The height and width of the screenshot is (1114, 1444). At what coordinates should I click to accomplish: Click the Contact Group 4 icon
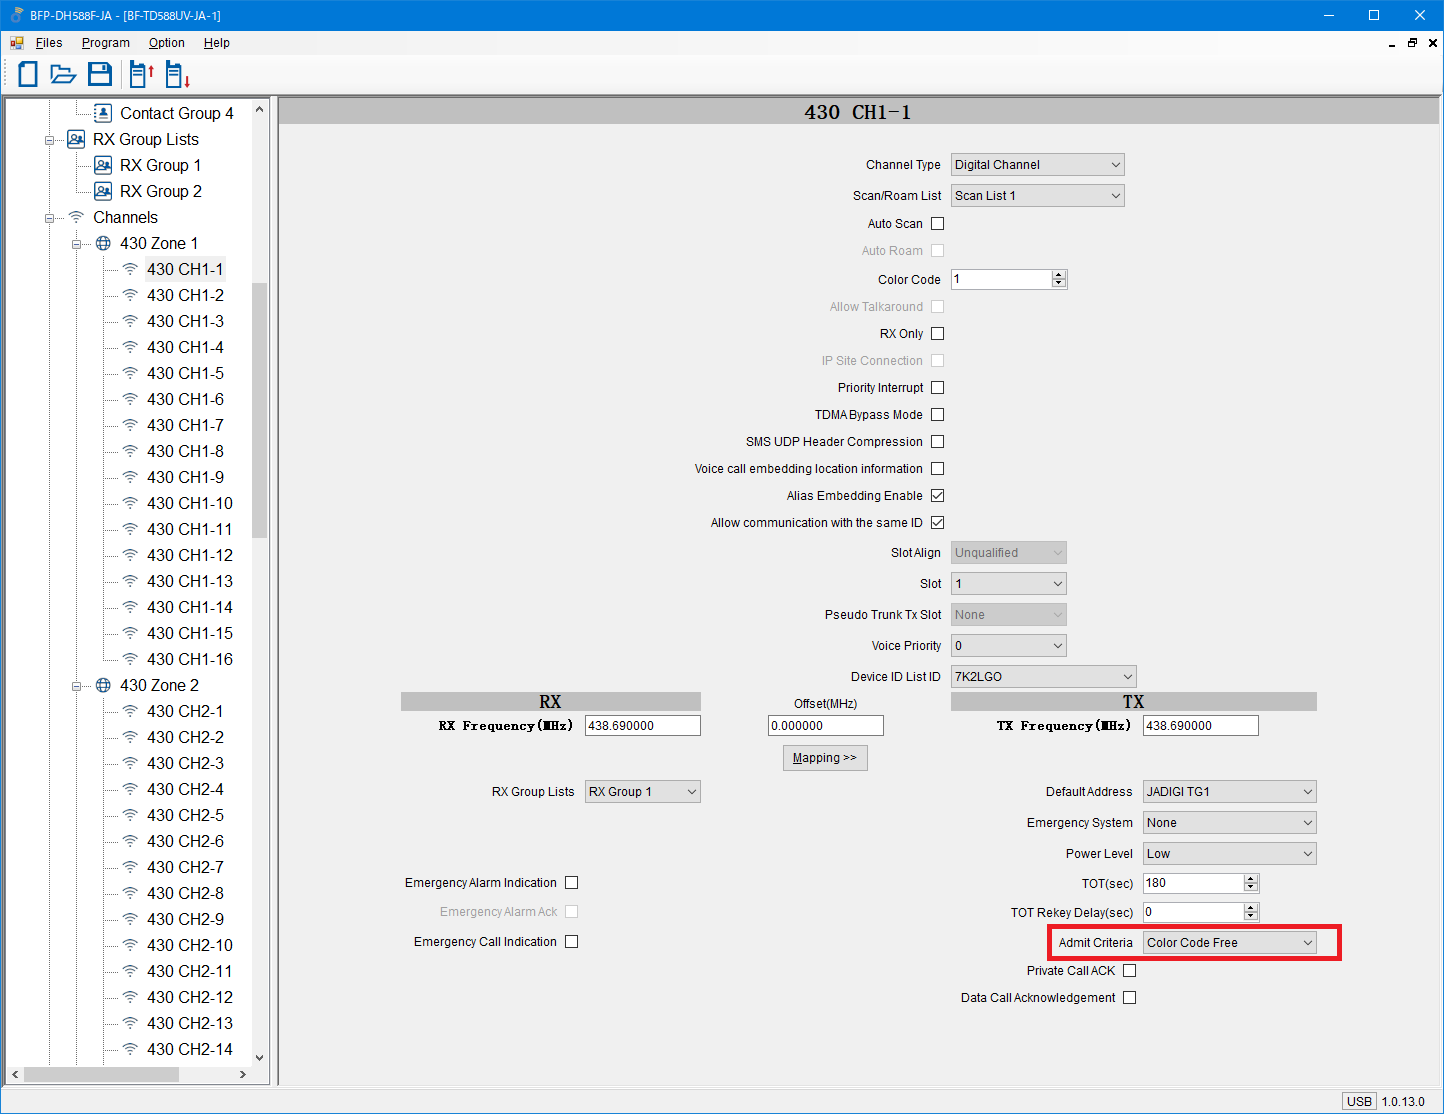(103, 113)
